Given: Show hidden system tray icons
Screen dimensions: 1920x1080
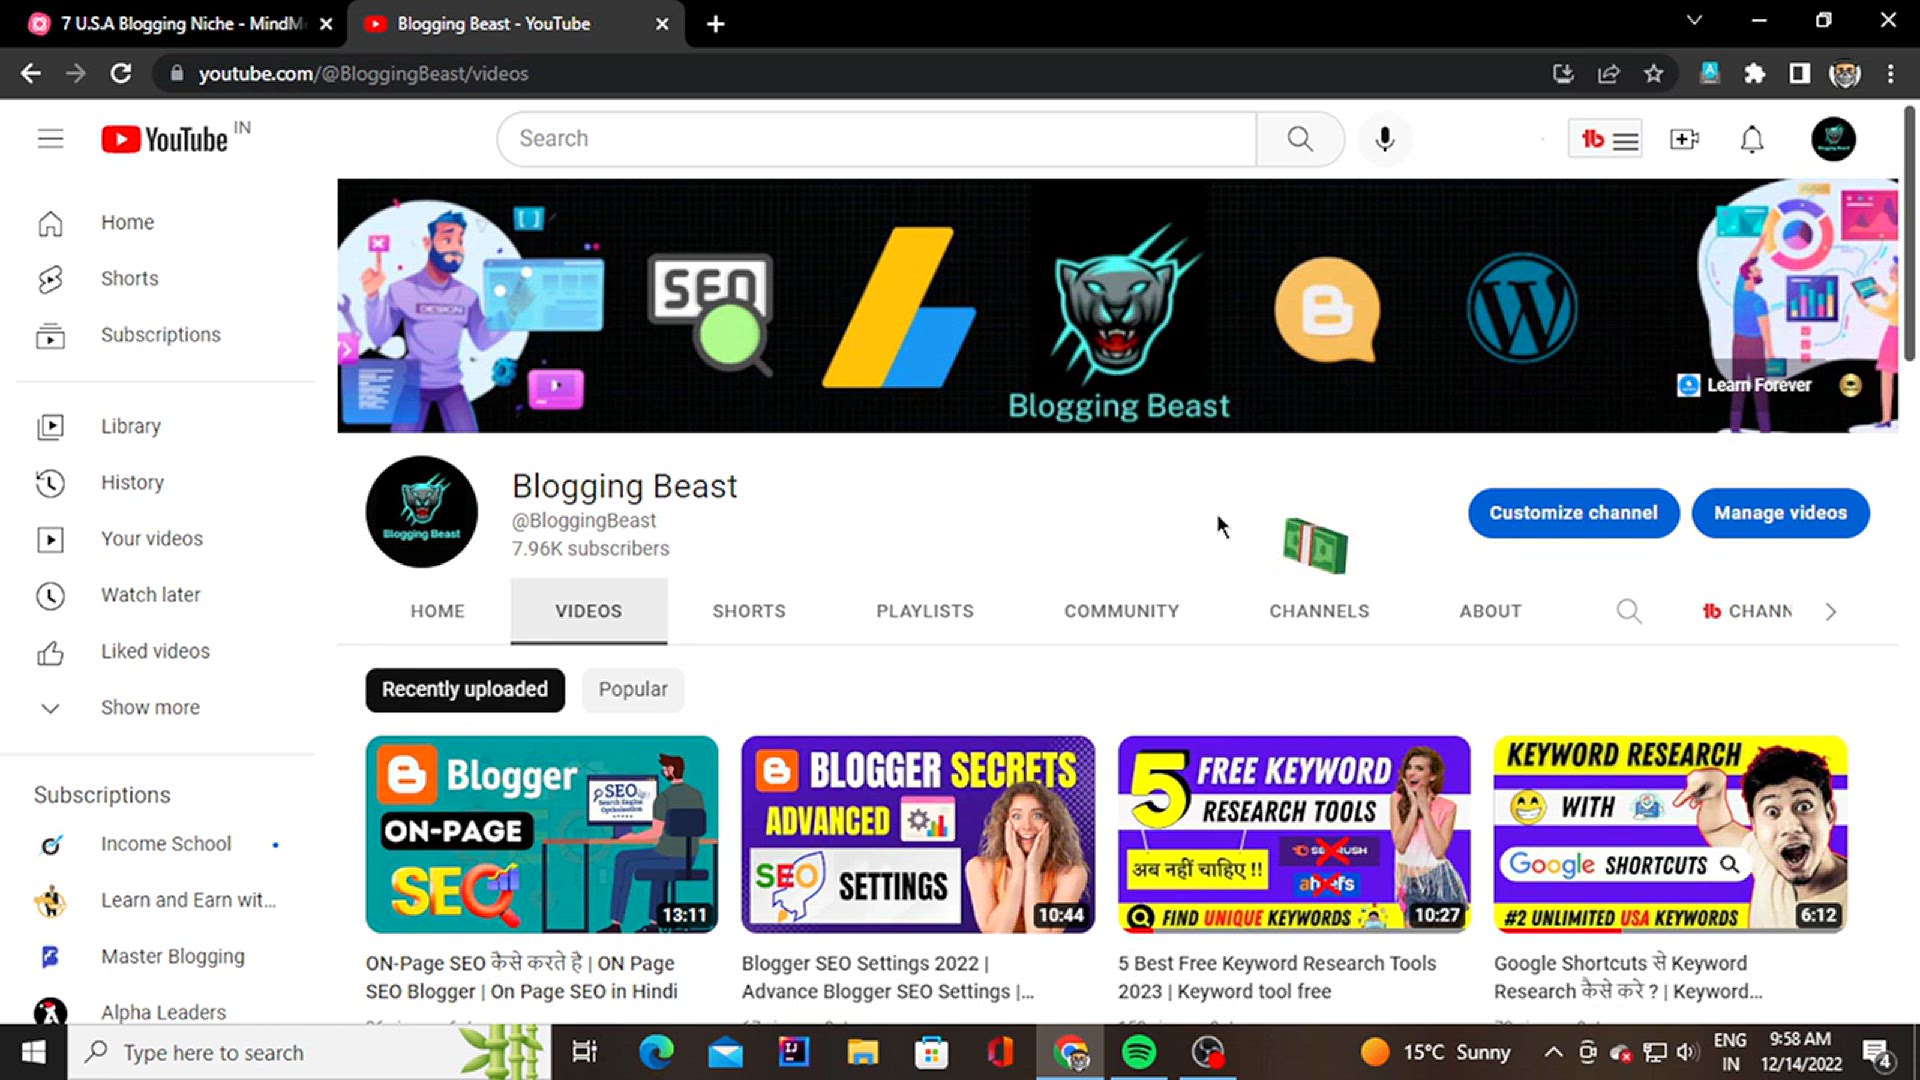Looking at the screenshot, I should (x=1553, y=1052).
